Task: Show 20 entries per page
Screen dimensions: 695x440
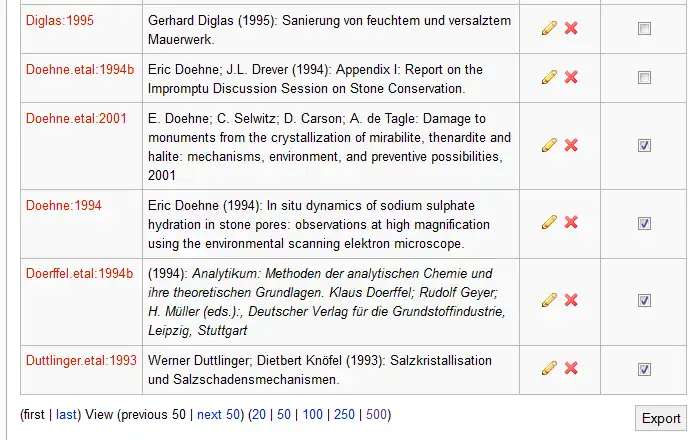Action: 260,414
